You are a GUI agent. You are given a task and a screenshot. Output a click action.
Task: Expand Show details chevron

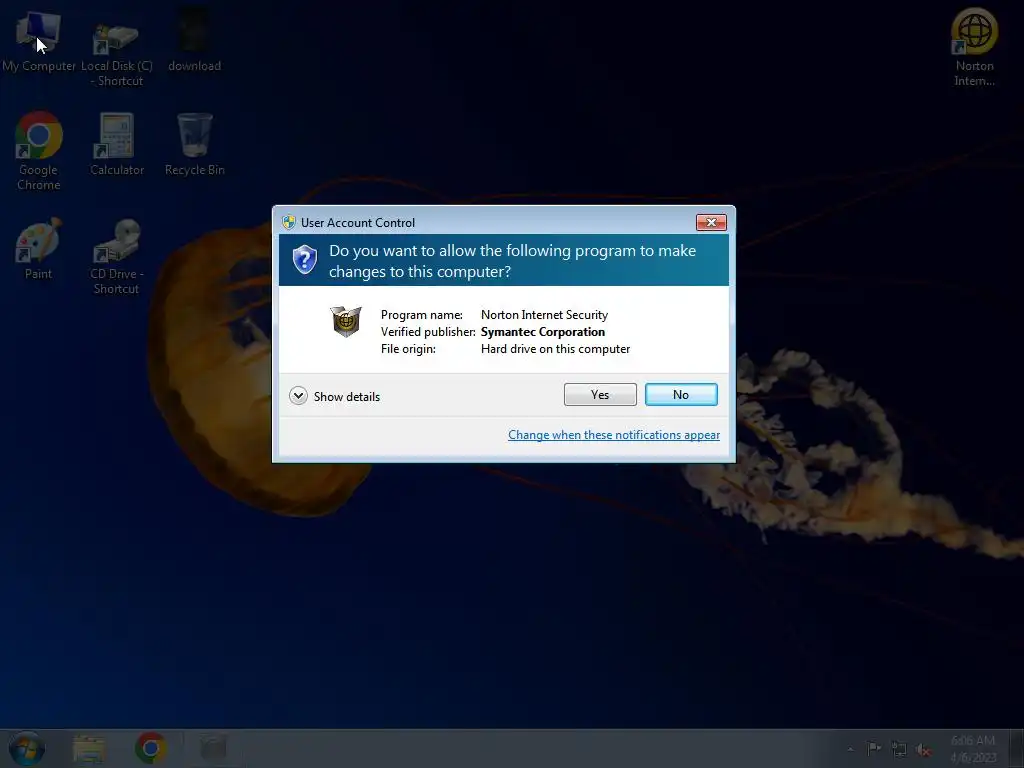pyautogui.click(x=298, y=396)
